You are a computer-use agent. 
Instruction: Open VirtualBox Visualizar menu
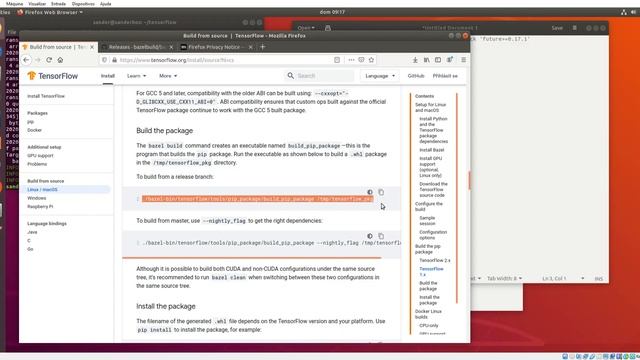click(x=37, y=4)
